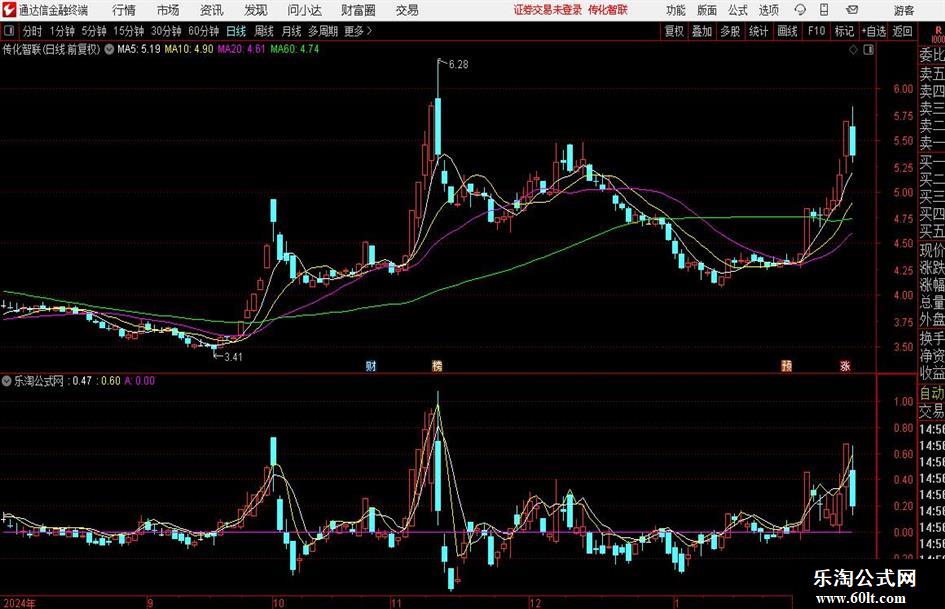Screen dimensions: 945x609
Task: Click the 3.41 low price label
Action: tap(233, 357)
